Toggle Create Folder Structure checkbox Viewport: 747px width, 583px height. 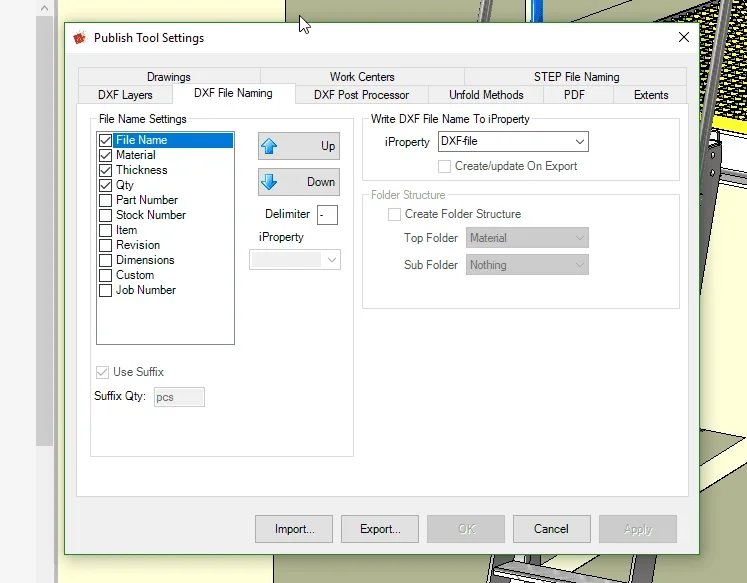(x=394, y=214)
